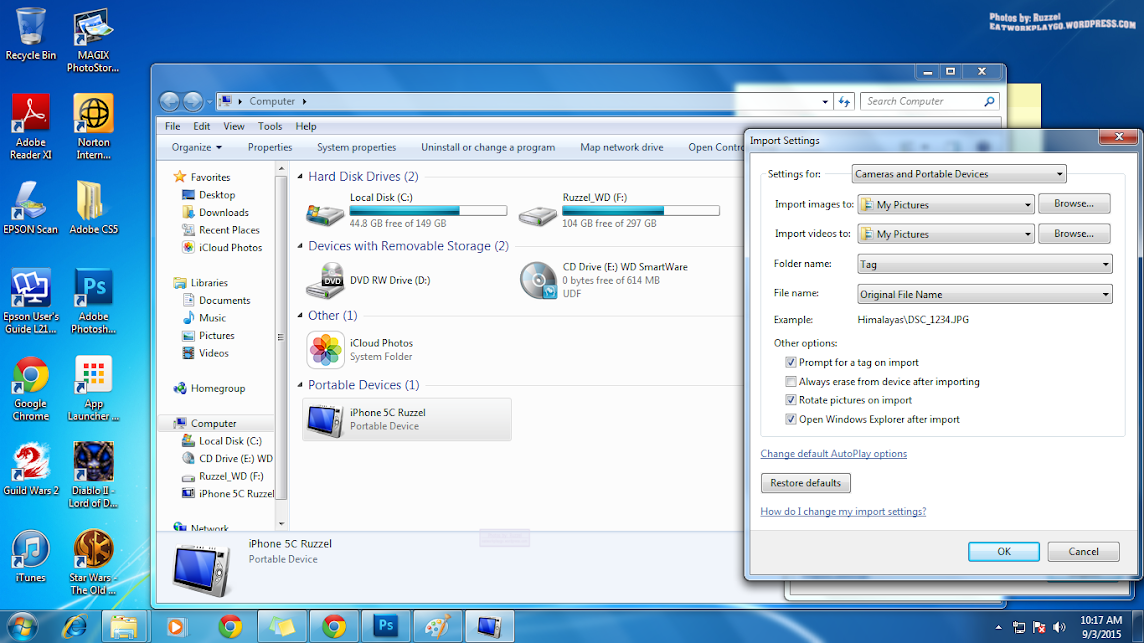
Task: Collapse Devices with Removable Storage group
Action: [301, 246]
